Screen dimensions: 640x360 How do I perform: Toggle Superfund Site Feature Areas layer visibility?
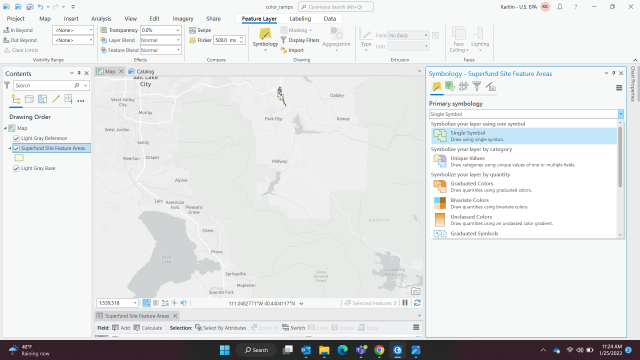click(x=16, y=148)
